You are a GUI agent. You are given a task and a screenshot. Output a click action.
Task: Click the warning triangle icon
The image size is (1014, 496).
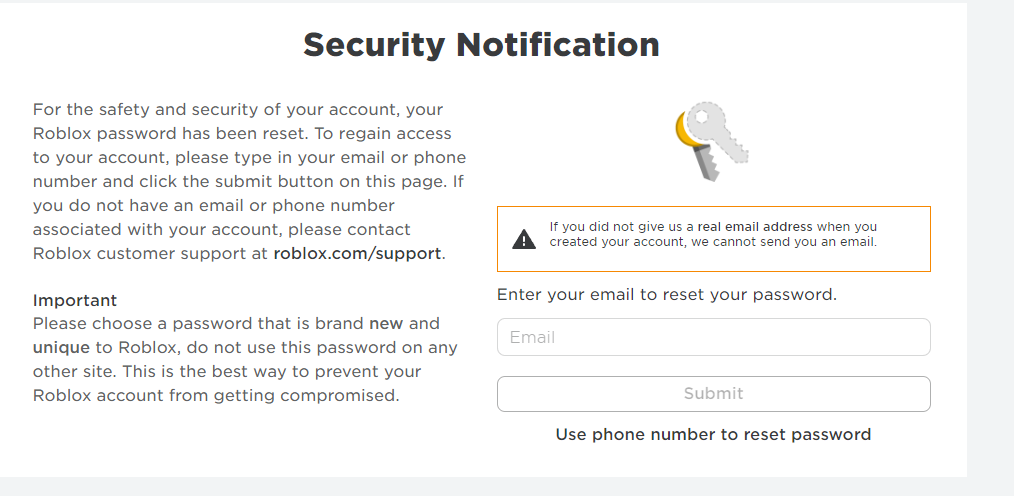tap(524, 239)
